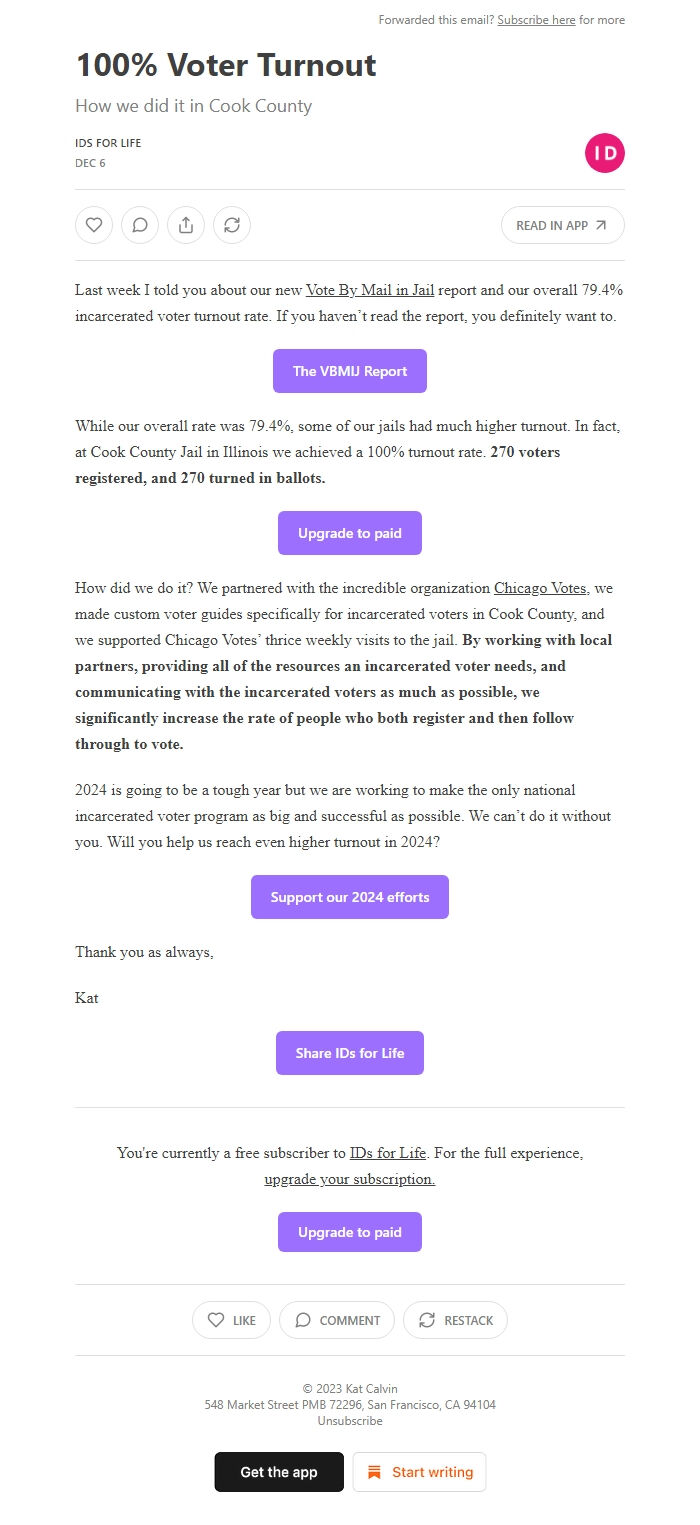Open comments via the speech bubble icon

(139, 225)
